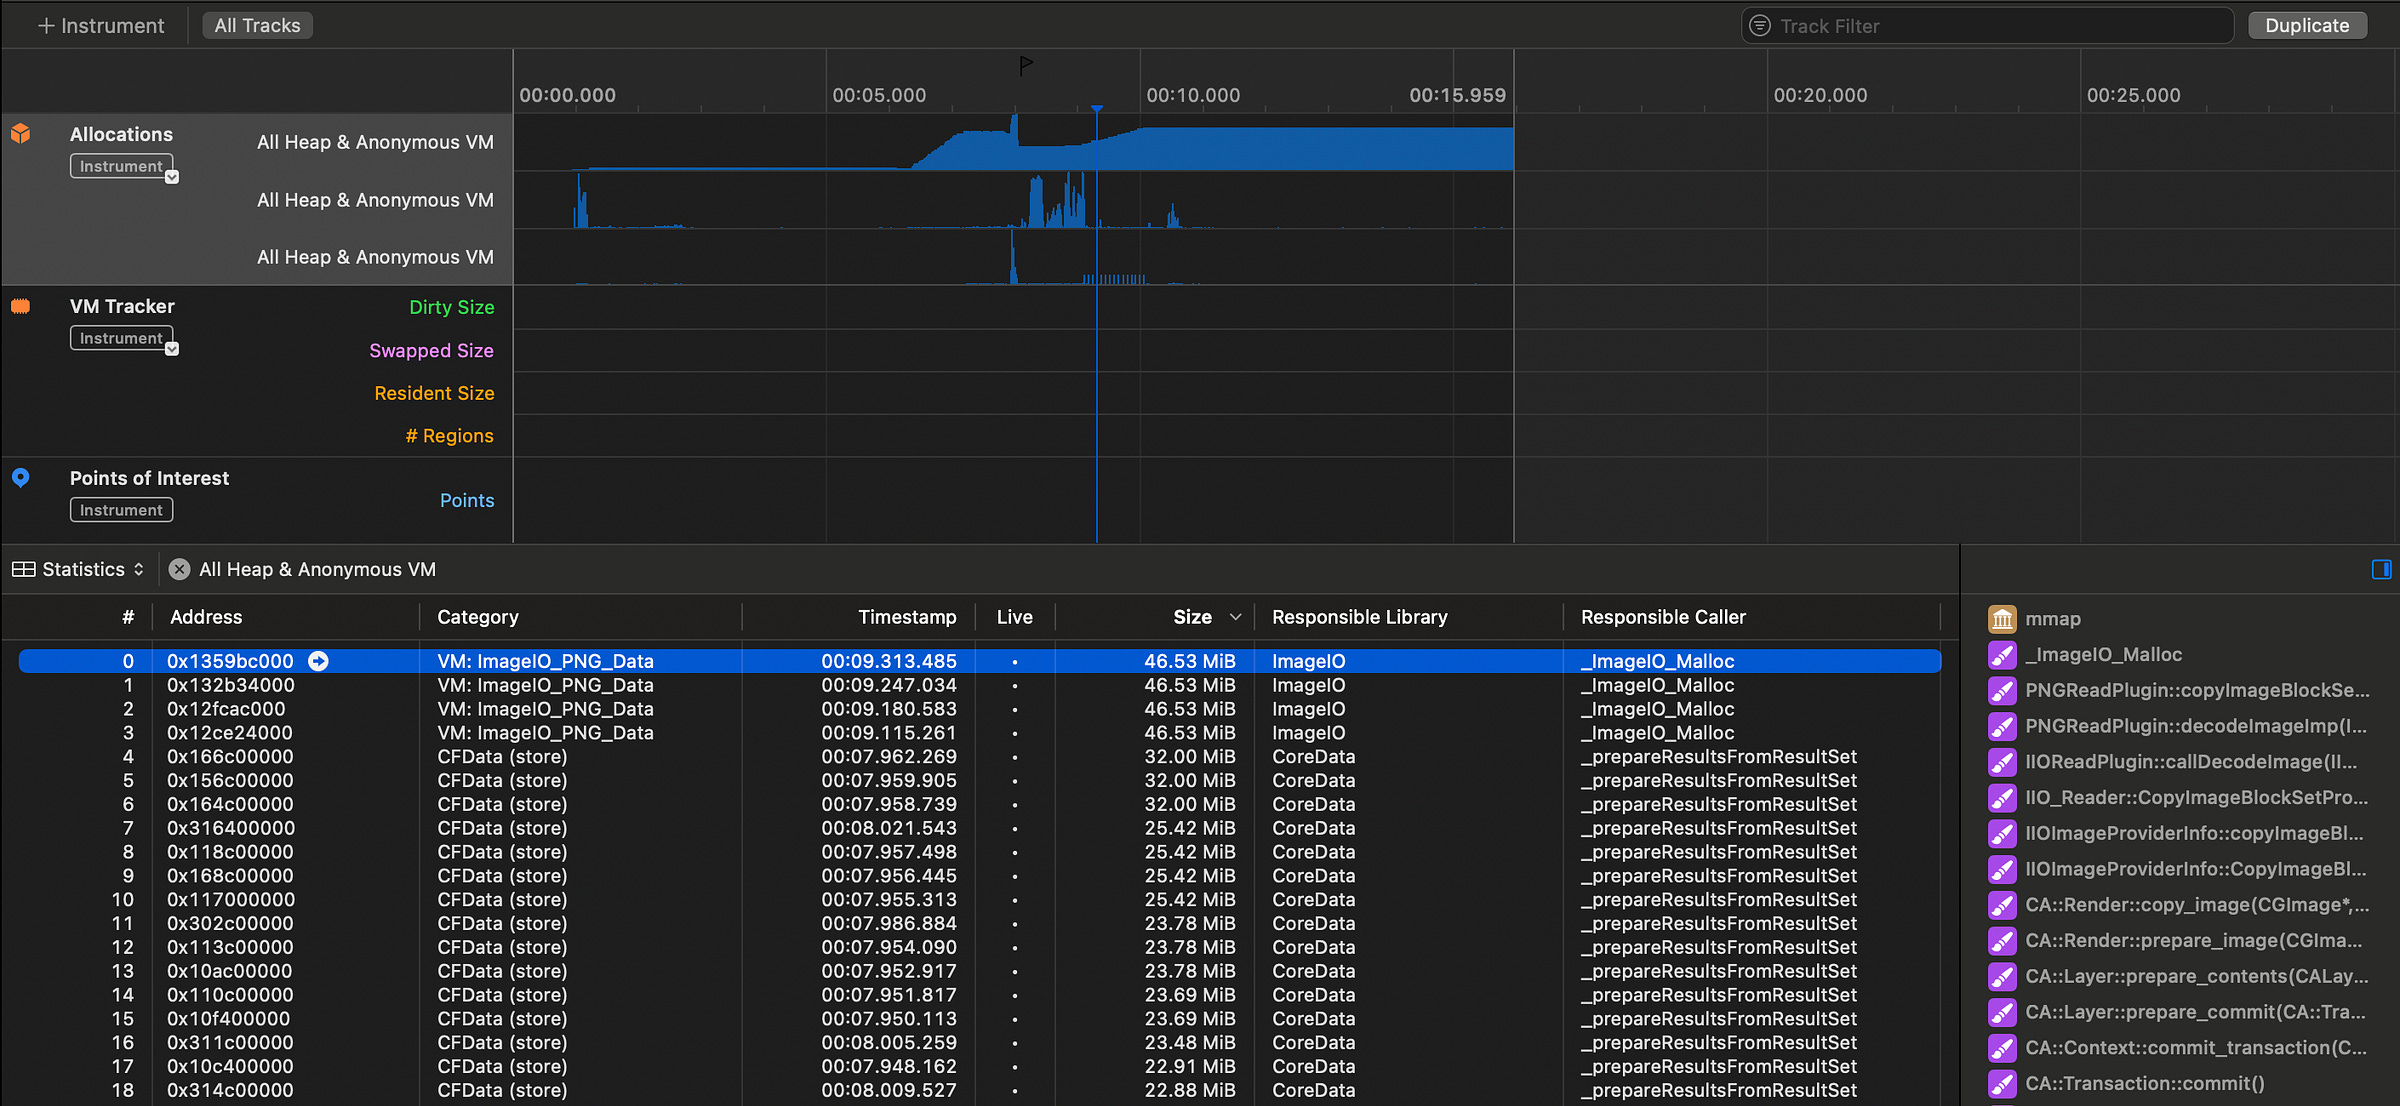Click focus arrow next to address 0x1359bc000
Image resolution: width=2400 pixels, height=1106 pixels.
318,661
